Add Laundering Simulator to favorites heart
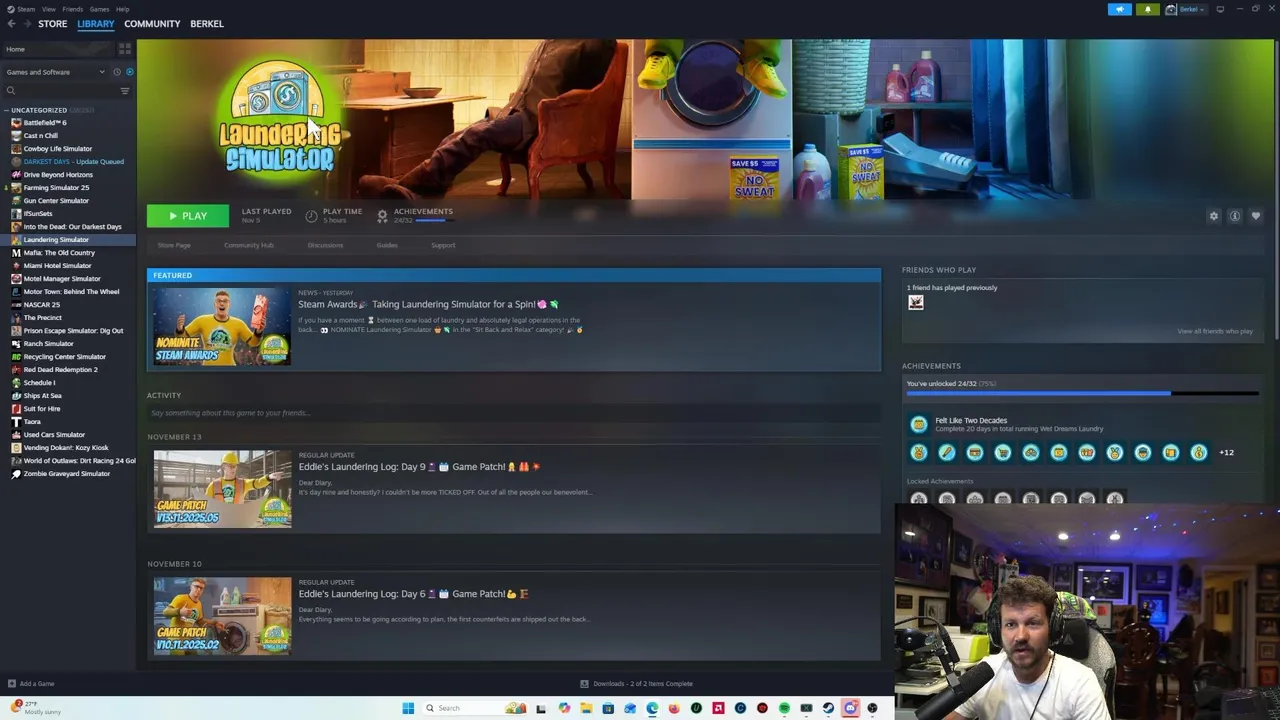This screenshot has width=1280, height=720. (1256, 216)
